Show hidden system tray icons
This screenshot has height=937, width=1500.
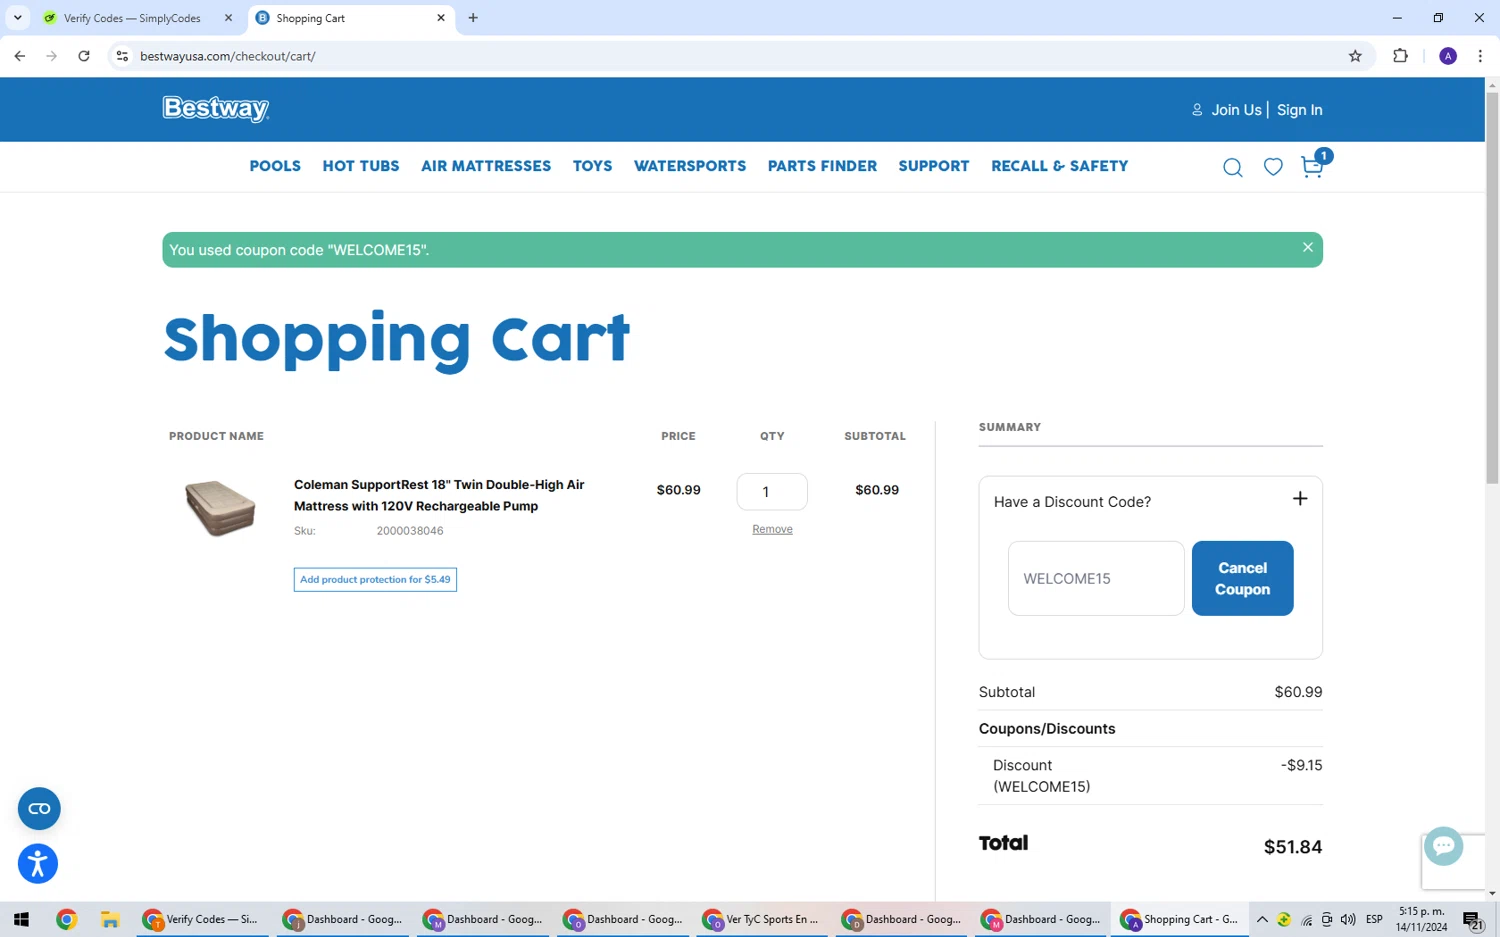click(x=1262, y=919)
